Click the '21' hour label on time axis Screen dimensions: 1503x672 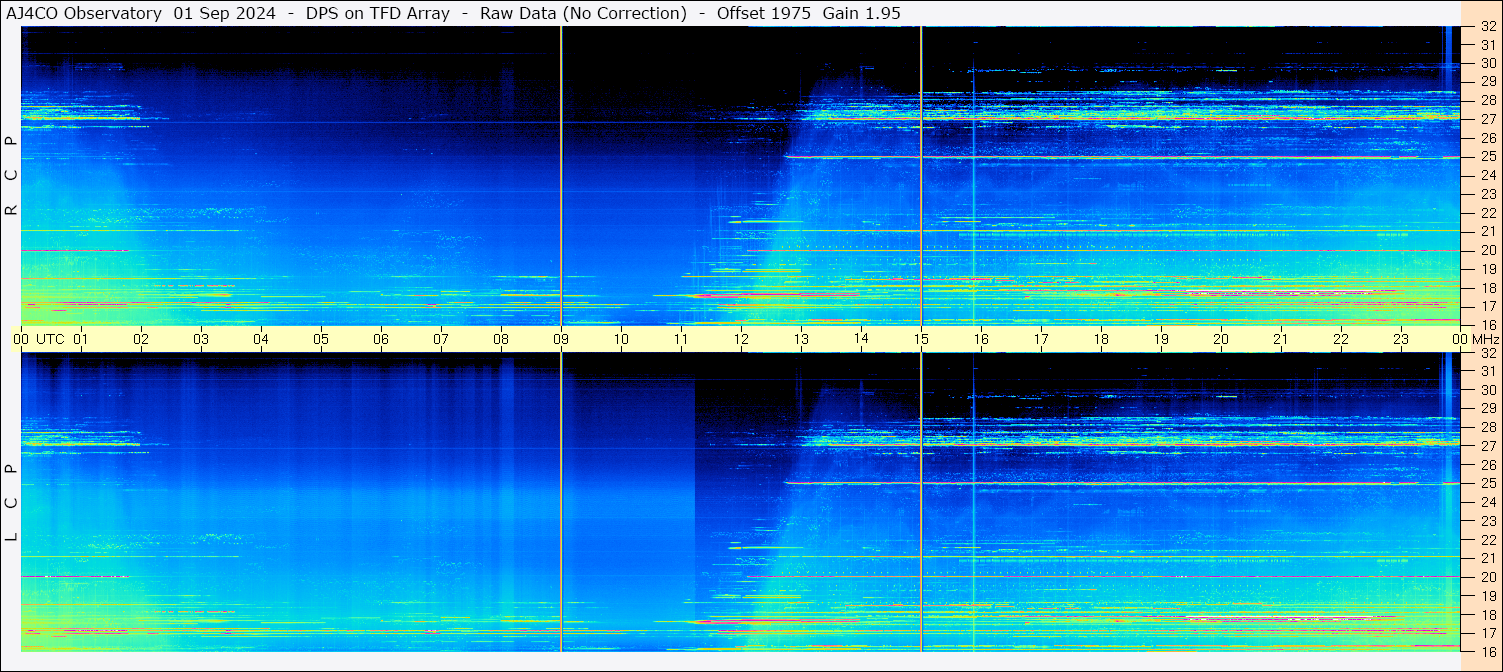coord(1281,339)
